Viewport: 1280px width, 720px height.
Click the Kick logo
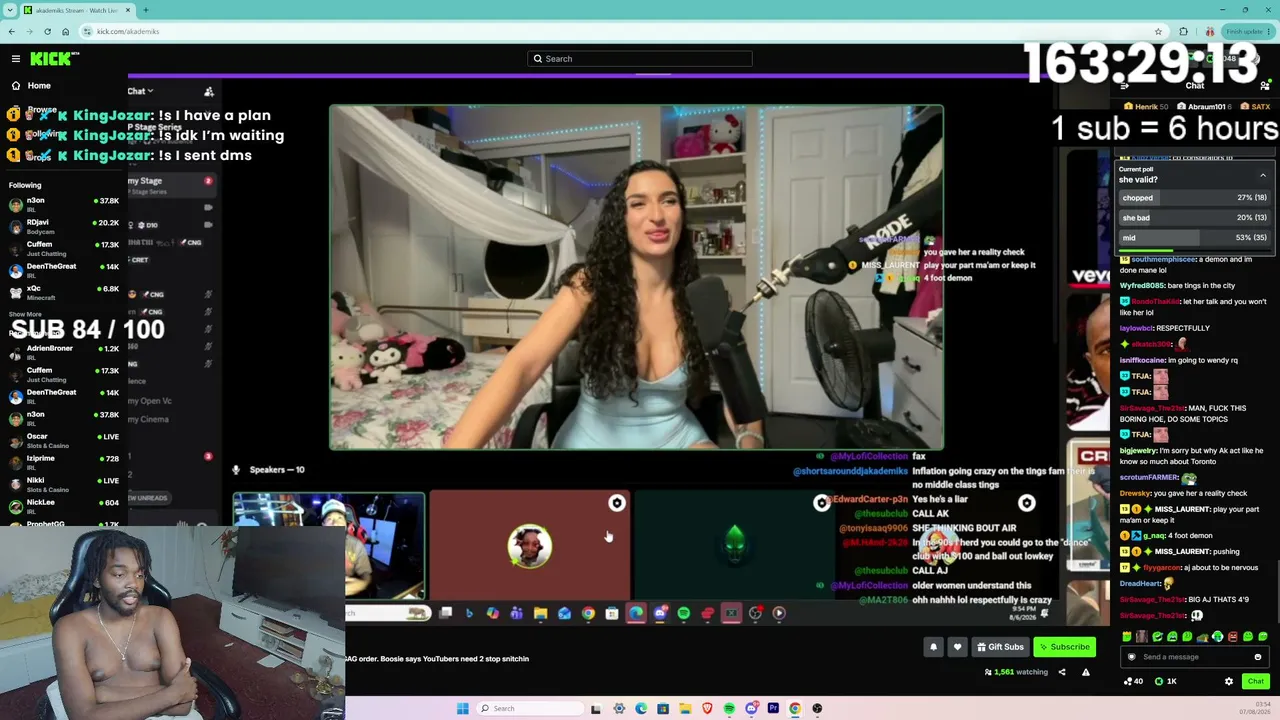pyautogui.click(x=50, y=59)
